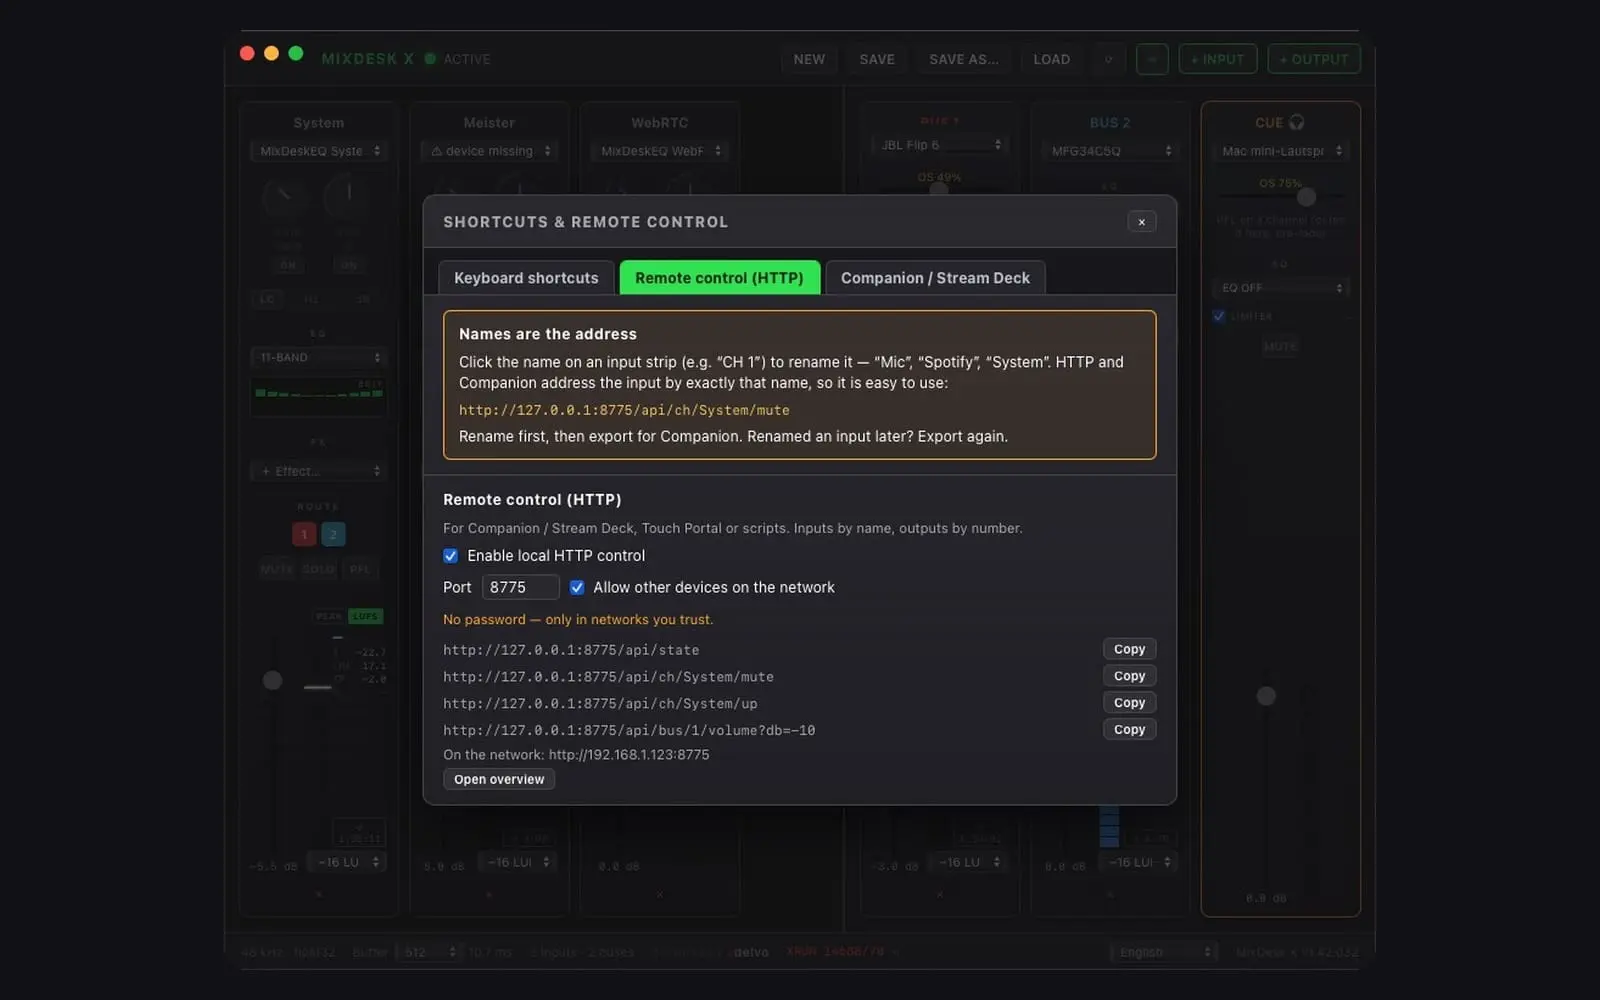Open the Buffer size 512 dropdown

click(x=431, y=952)
